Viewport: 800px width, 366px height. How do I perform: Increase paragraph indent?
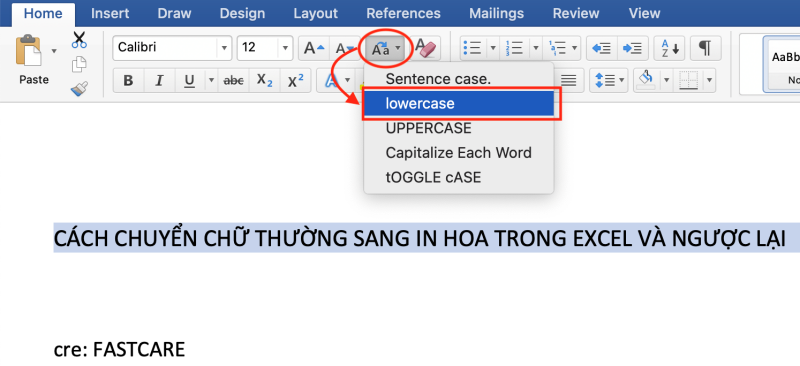(x=633, y=48)
